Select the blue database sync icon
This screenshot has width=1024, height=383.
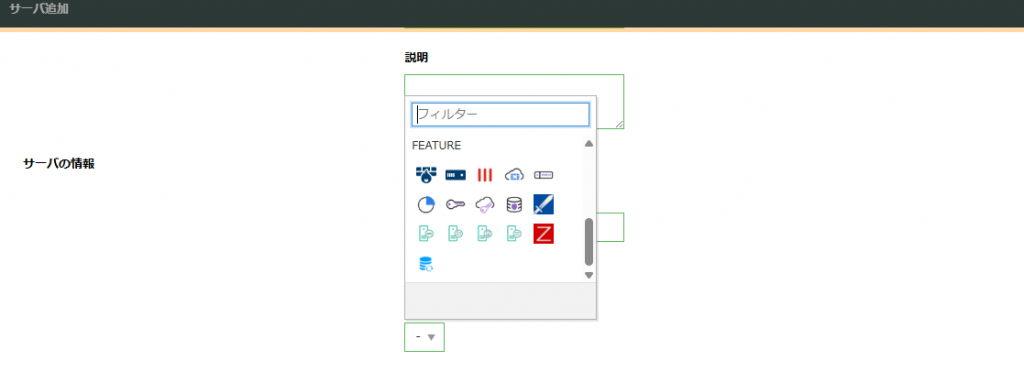coord(426,263)
